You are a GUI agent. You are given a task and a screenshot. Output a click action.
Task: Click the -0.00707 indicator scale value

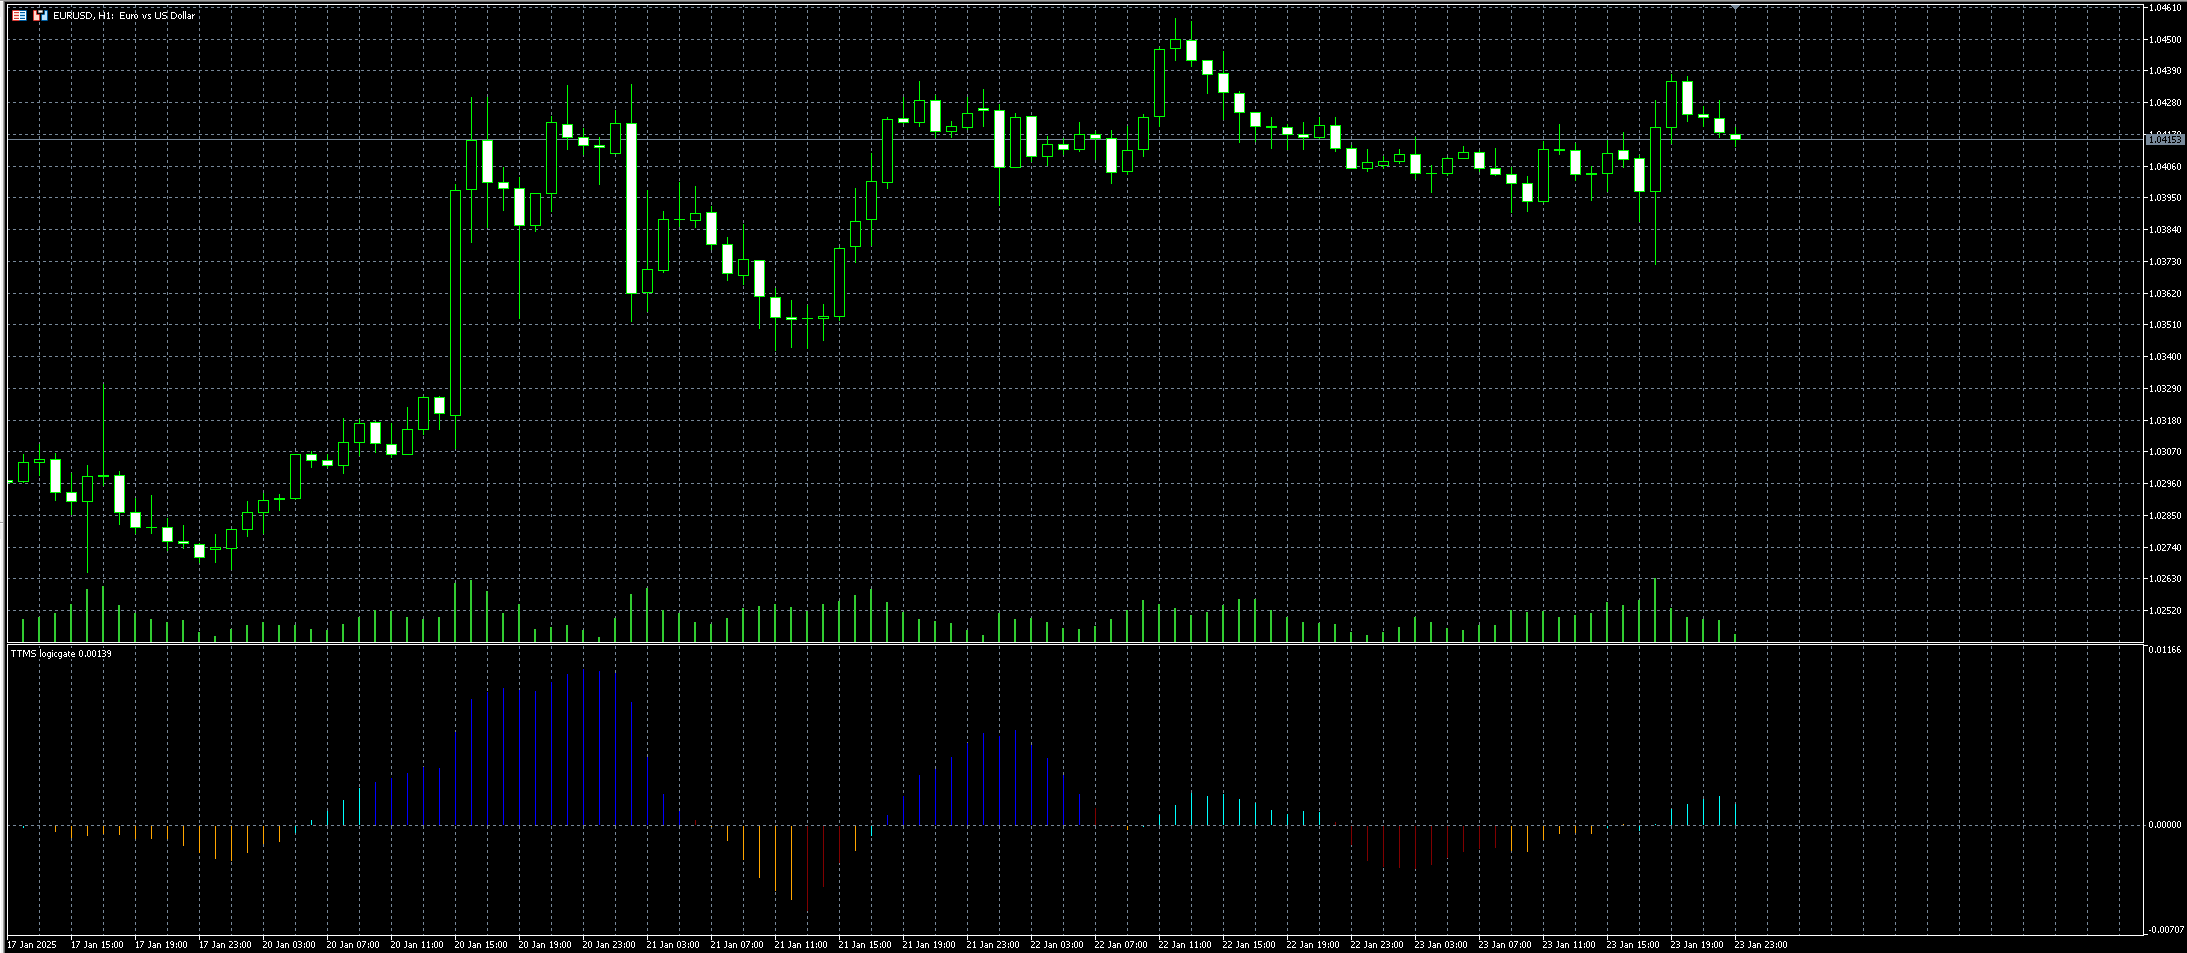pos(2164,931)
